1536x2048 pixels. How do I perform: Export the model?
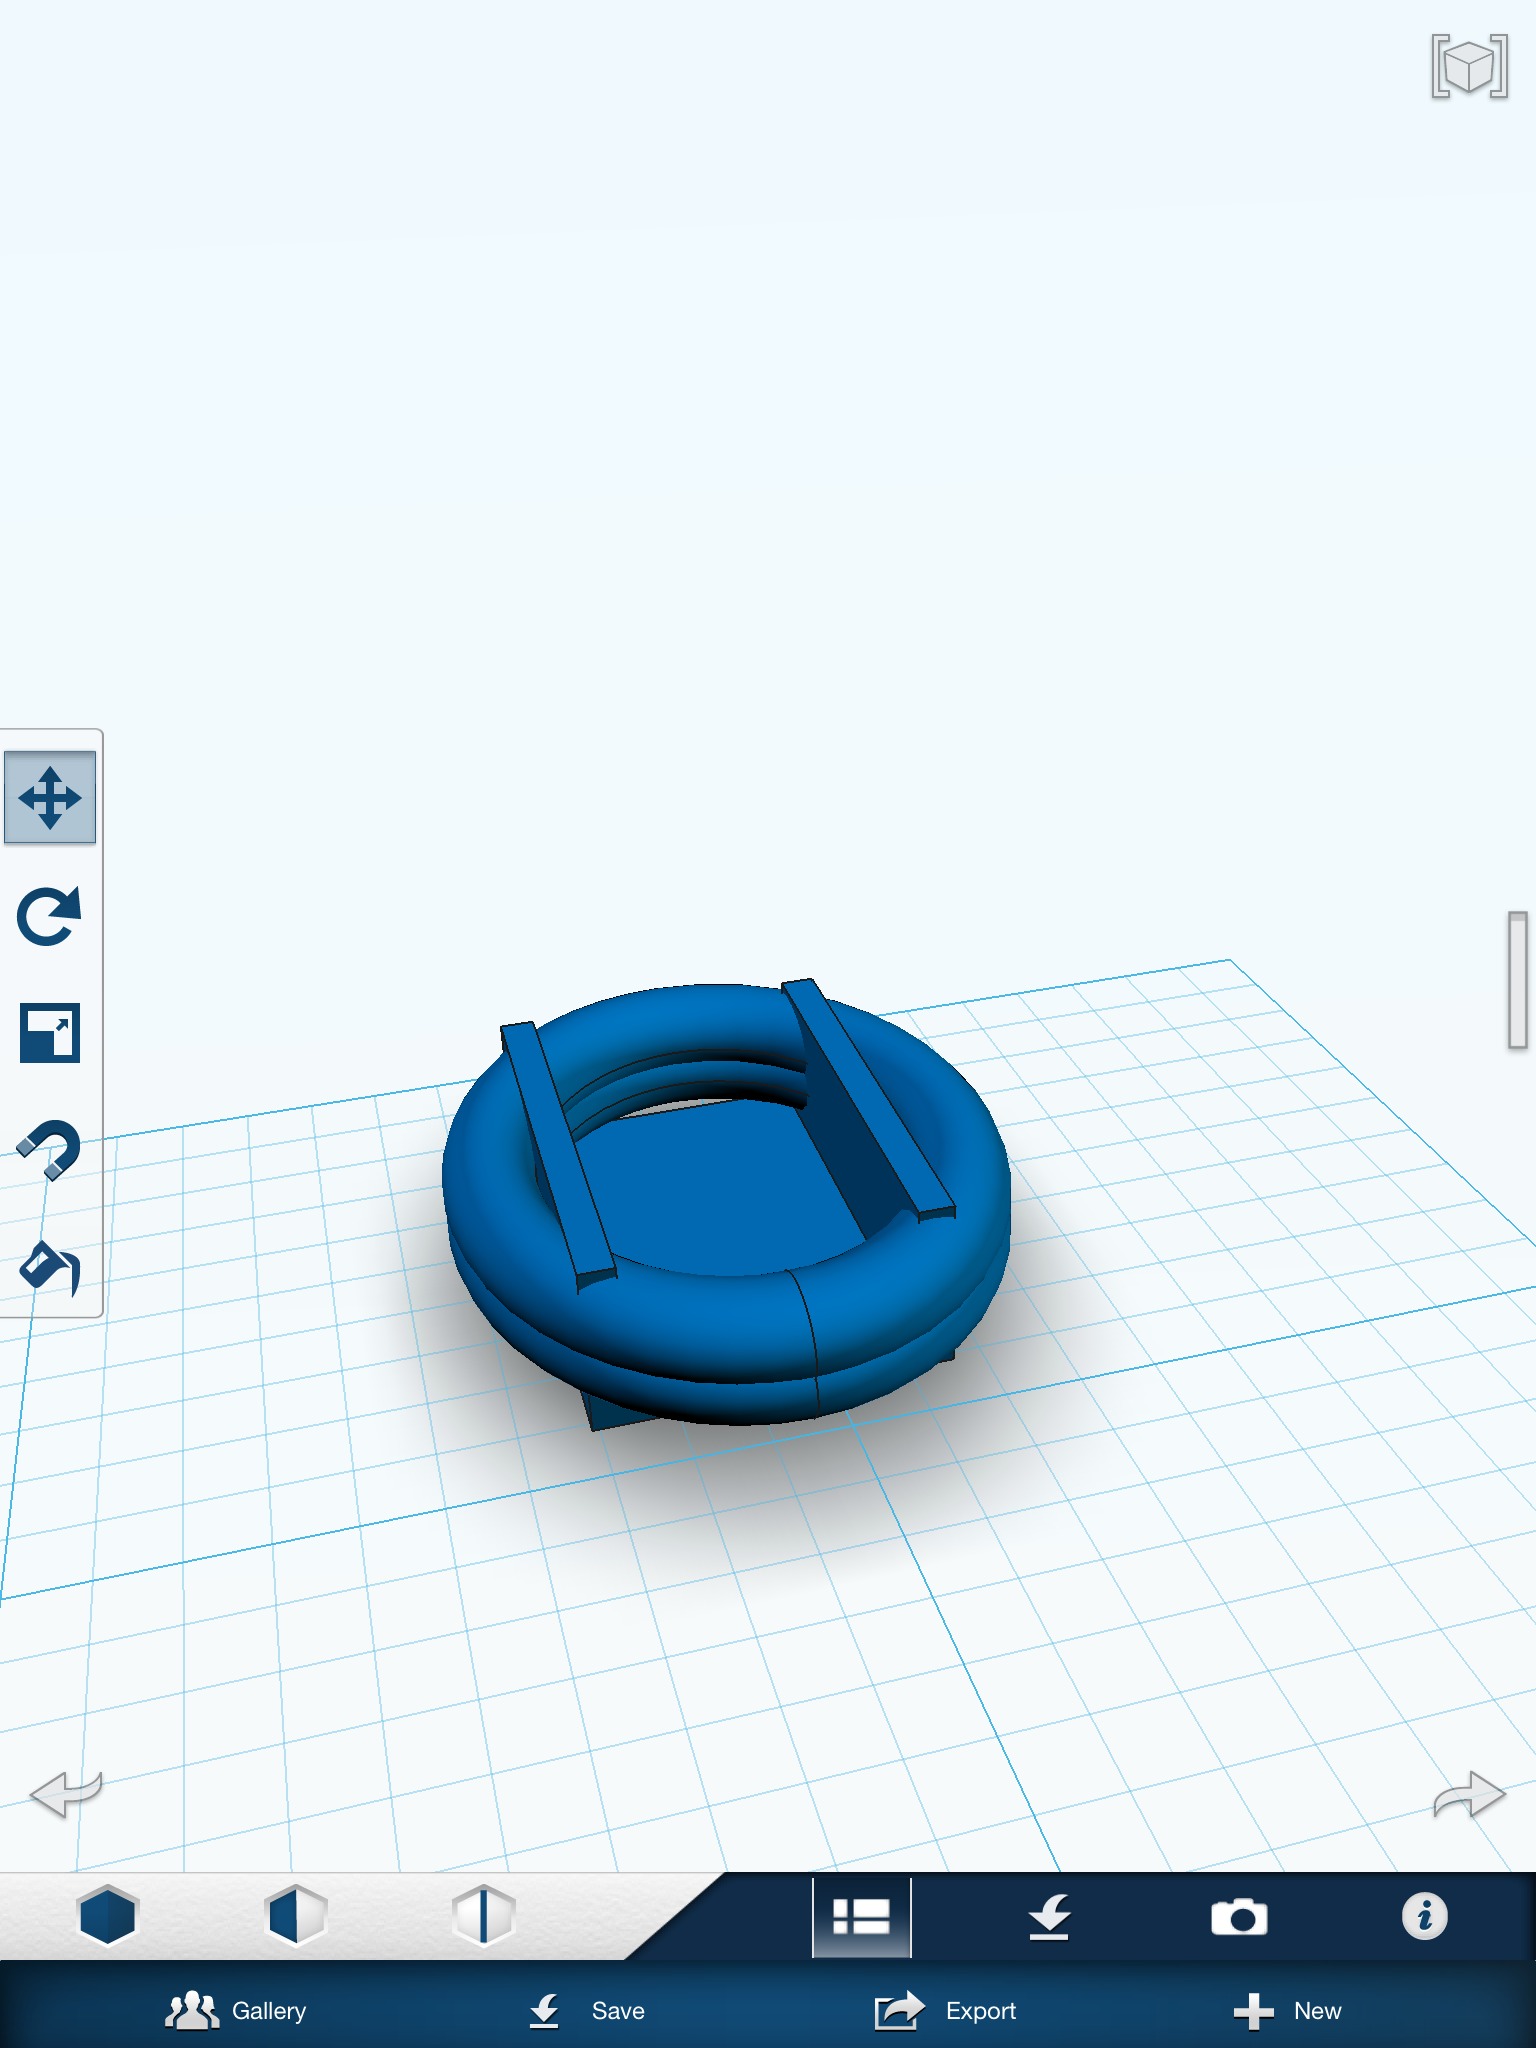tap(946, 2011)
